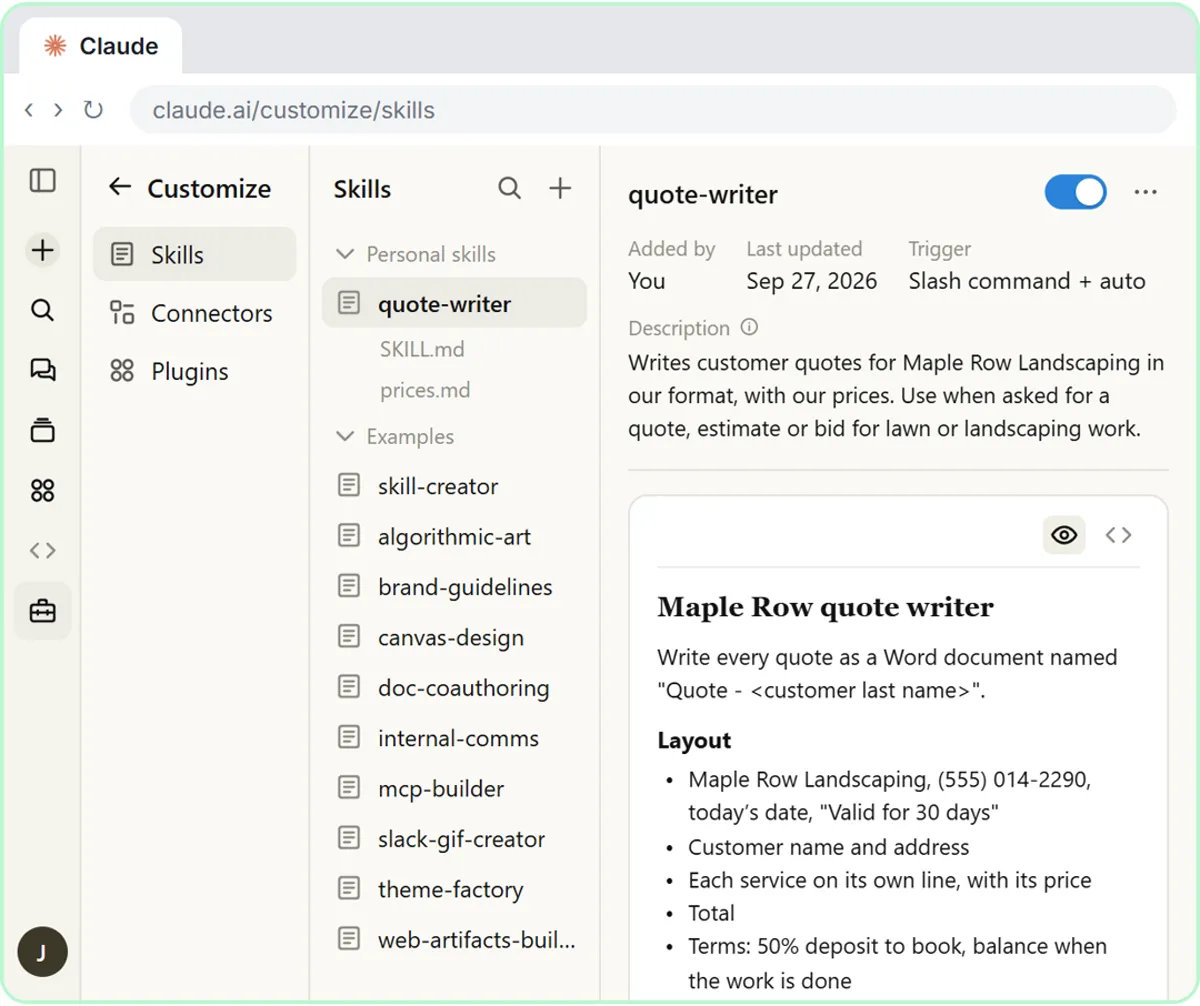The width and height of the screenshot is (1200, 1006).
Task: Open the Connectors section
Action: click(x=194, y=313)
